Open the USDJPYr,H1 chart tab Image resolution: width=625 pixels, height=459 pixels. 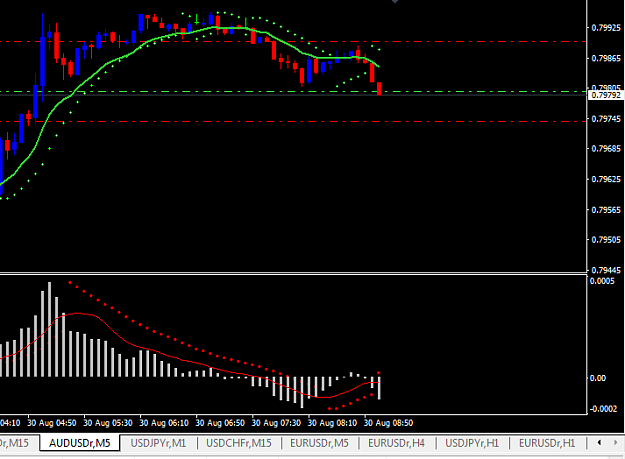472,443
